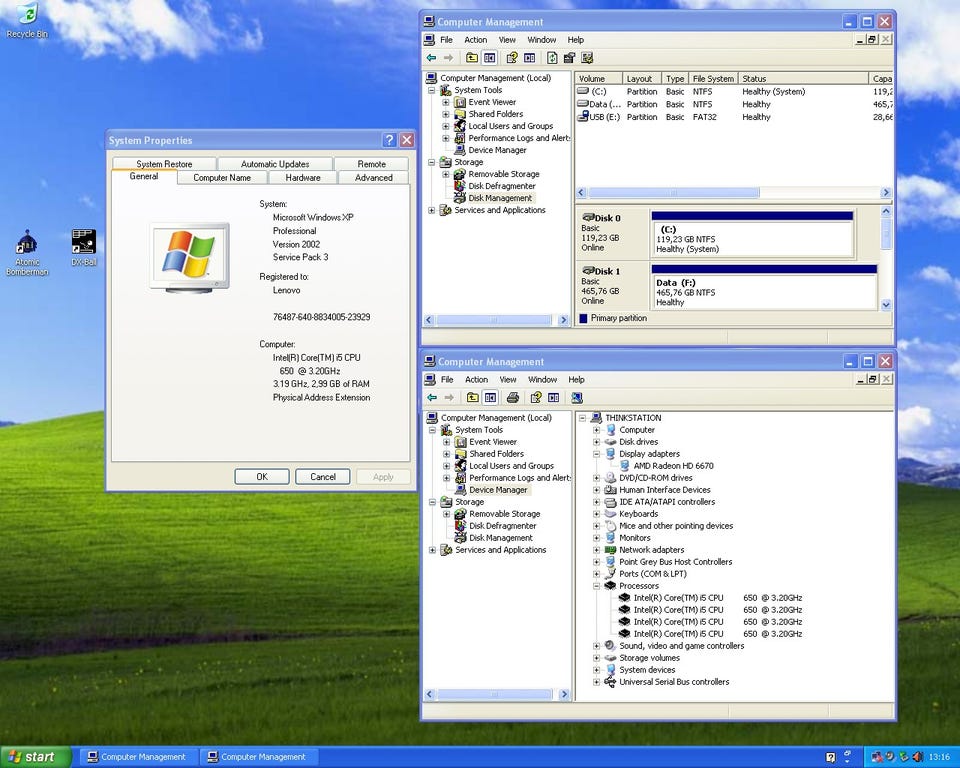Collapse the Processors node
This screenshot has height=768, width=960.
pos(597,586)
